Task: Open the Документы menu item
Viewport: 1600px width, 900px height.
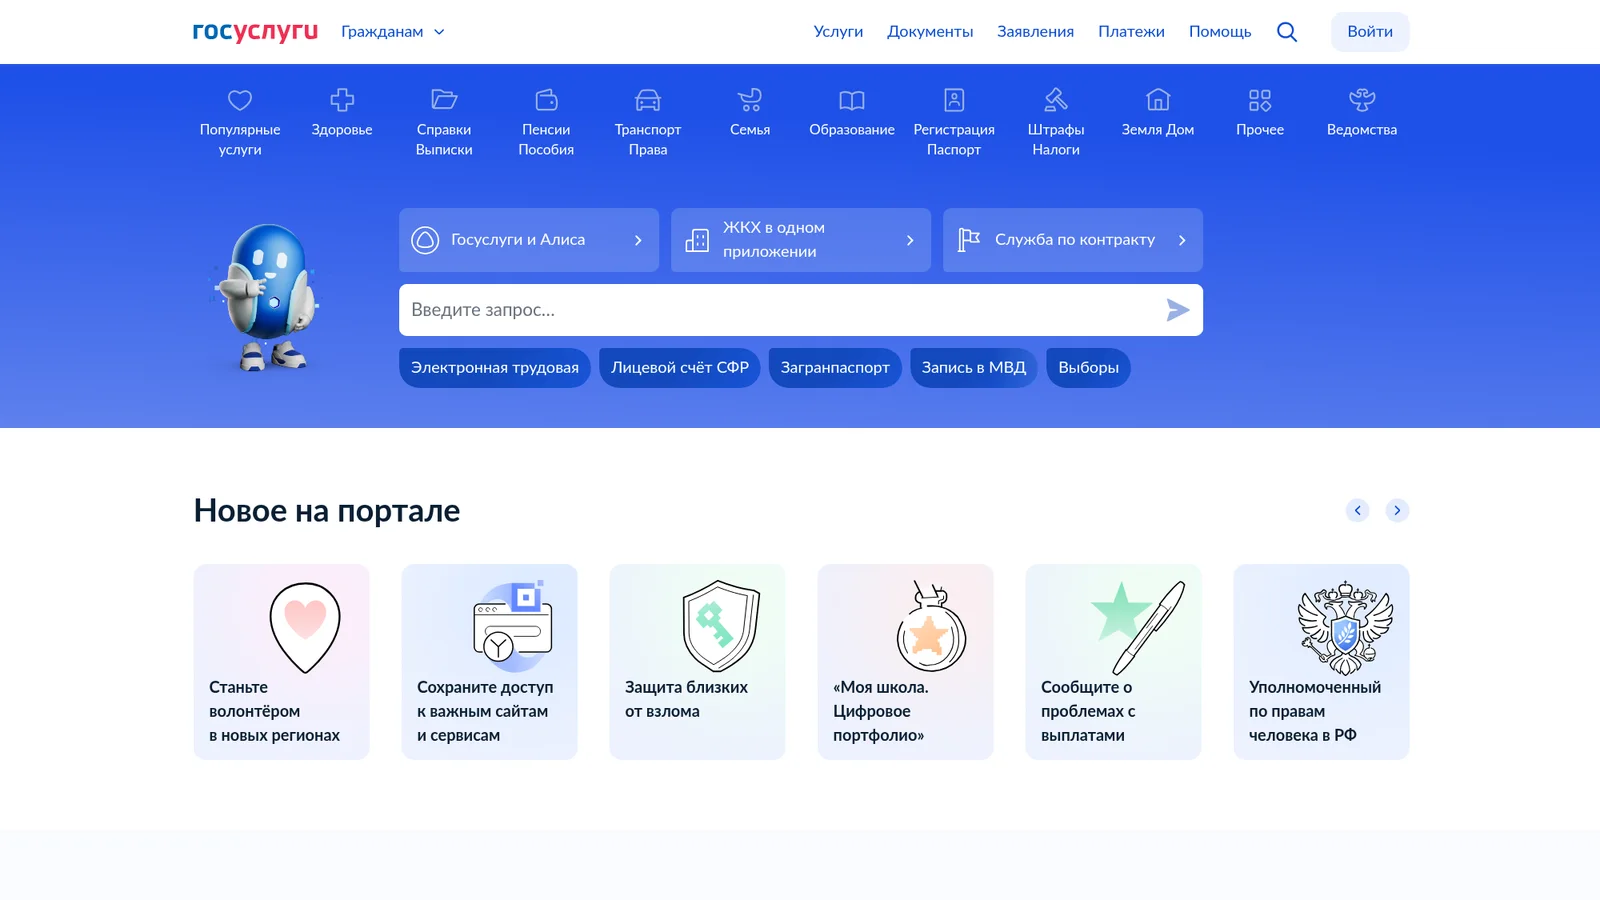Action: coord(930,32)
